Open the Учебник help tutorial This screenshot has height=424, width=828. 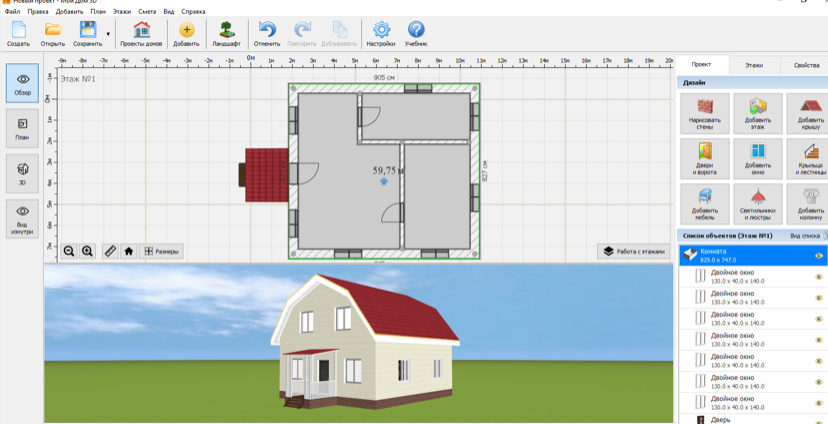[x=416, y=34]
